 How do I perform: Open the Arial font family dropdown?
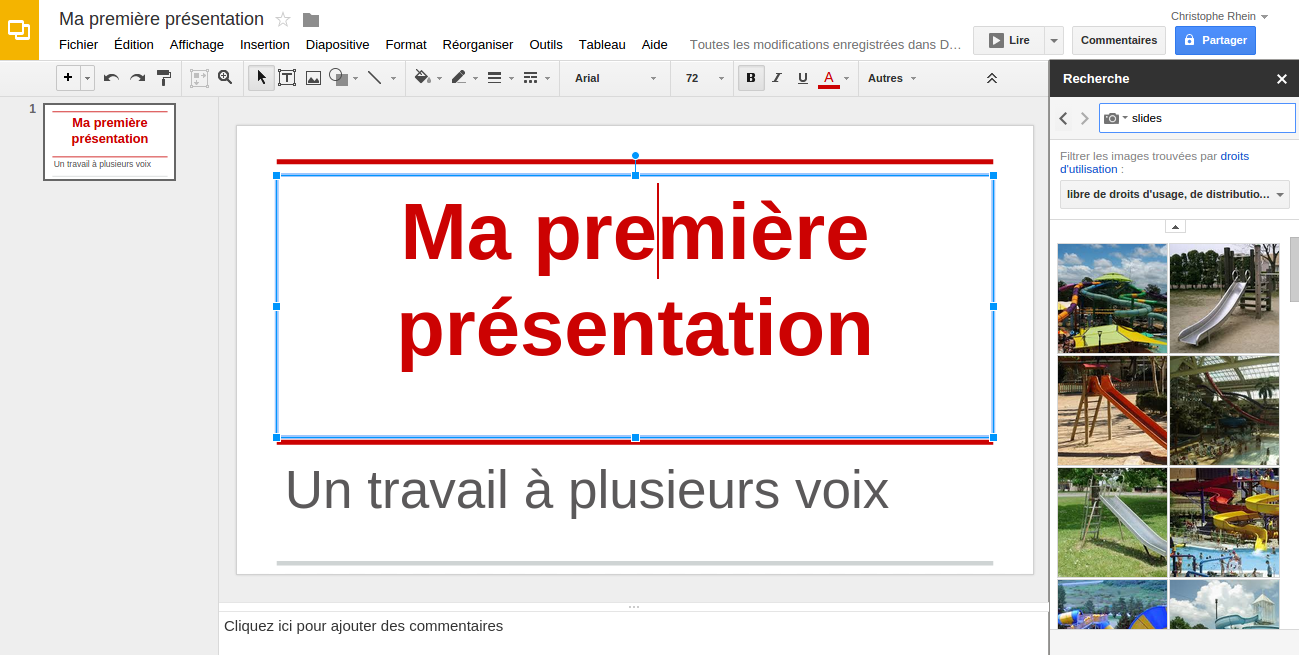pyautogui.click(x=614, y=78)
